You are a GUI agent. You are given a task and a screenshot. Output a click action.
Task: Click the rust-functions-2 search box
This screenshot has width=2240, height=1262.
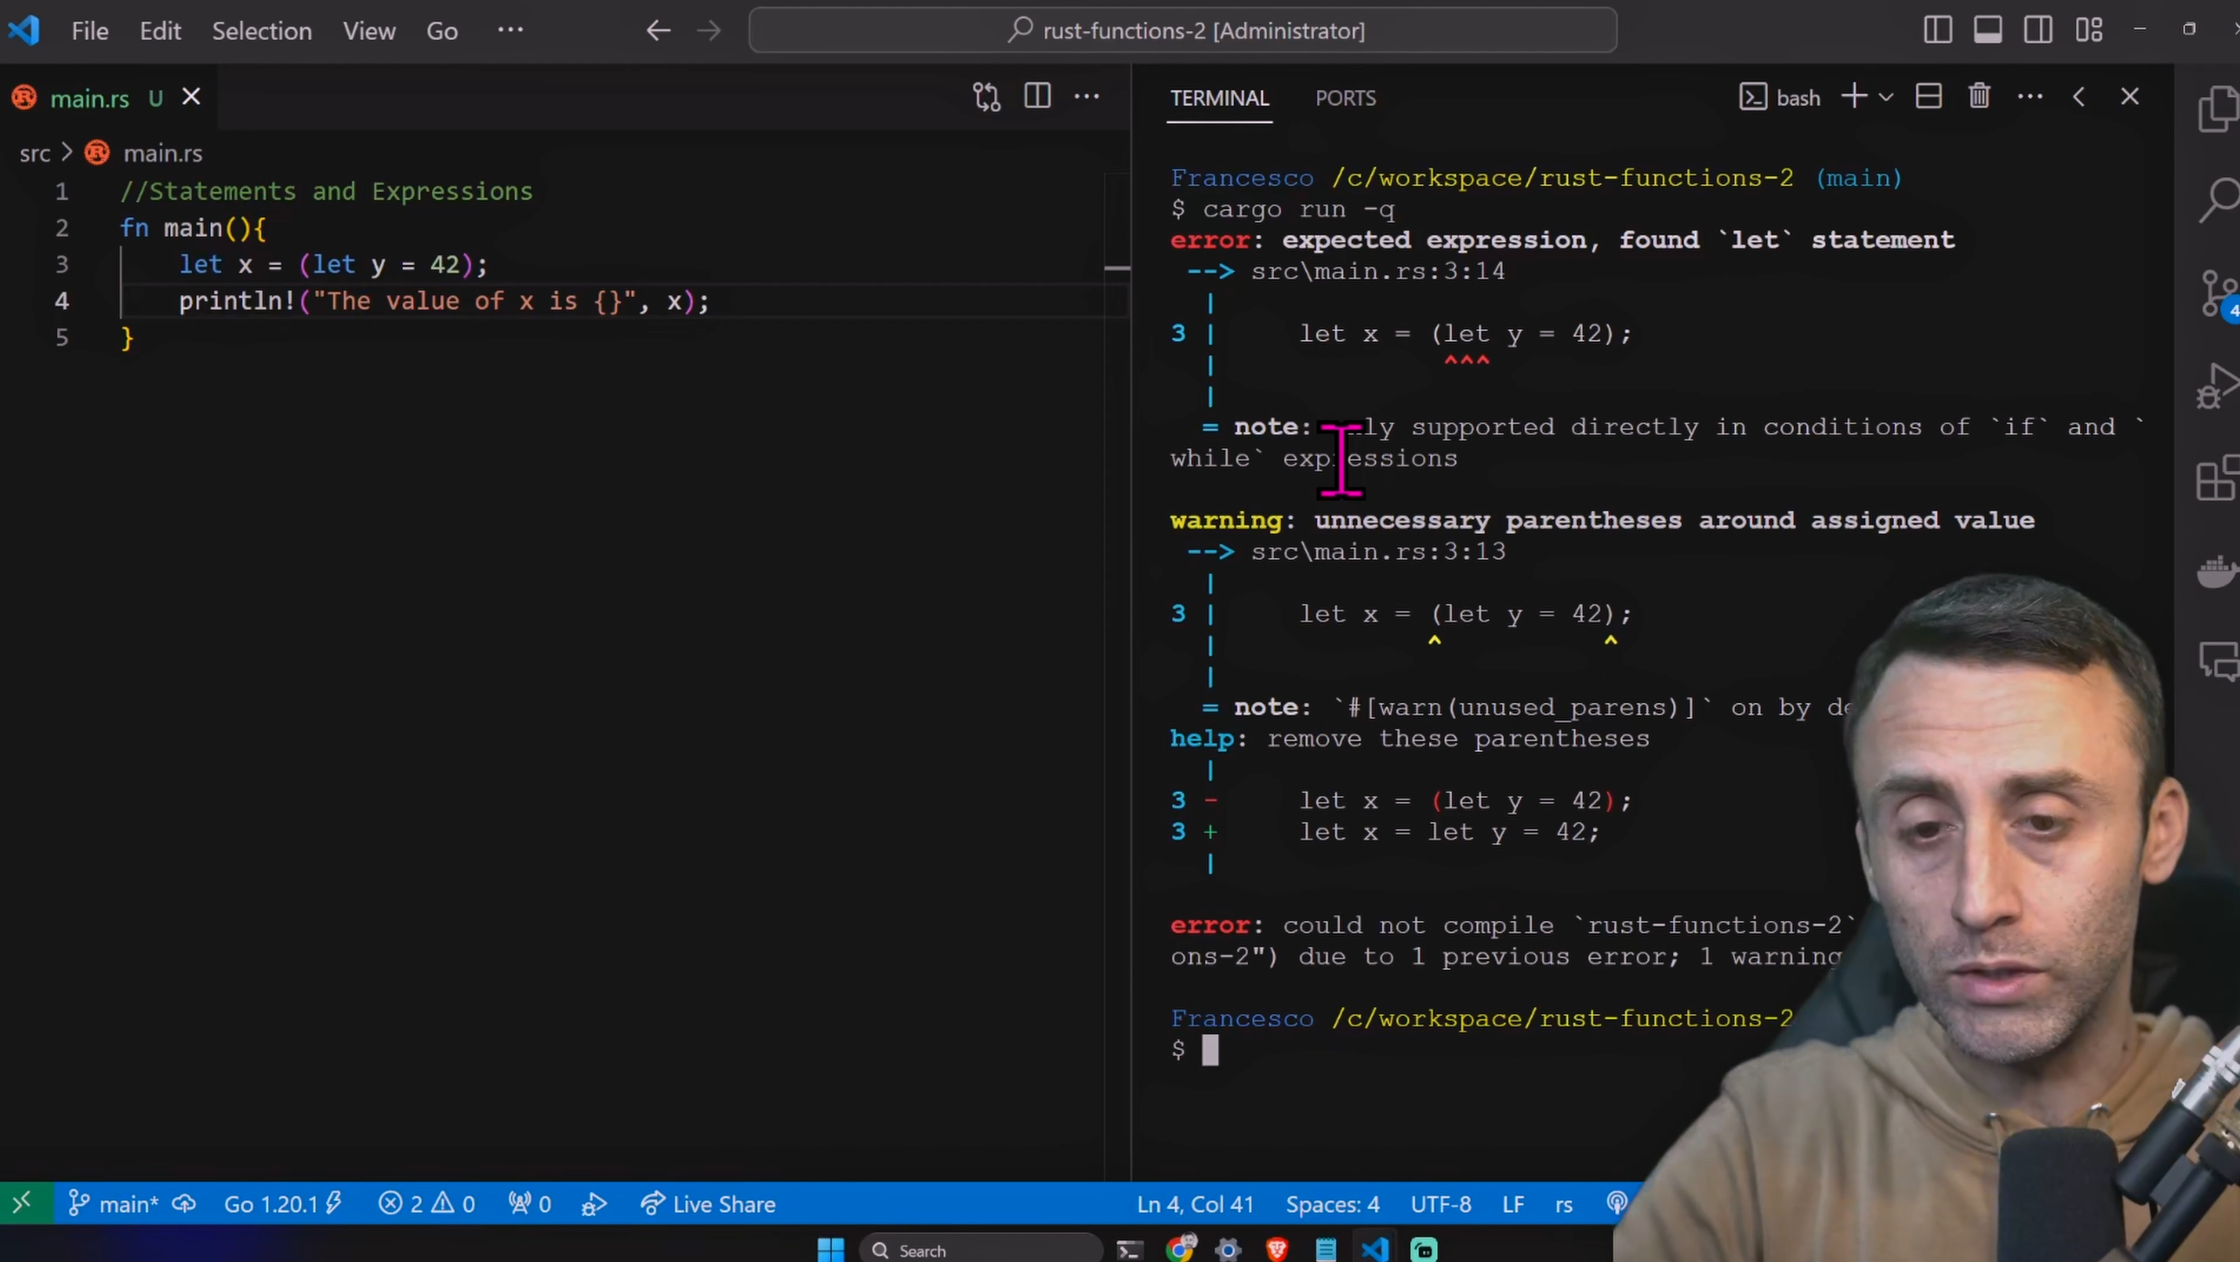(x=1185, y=31)
